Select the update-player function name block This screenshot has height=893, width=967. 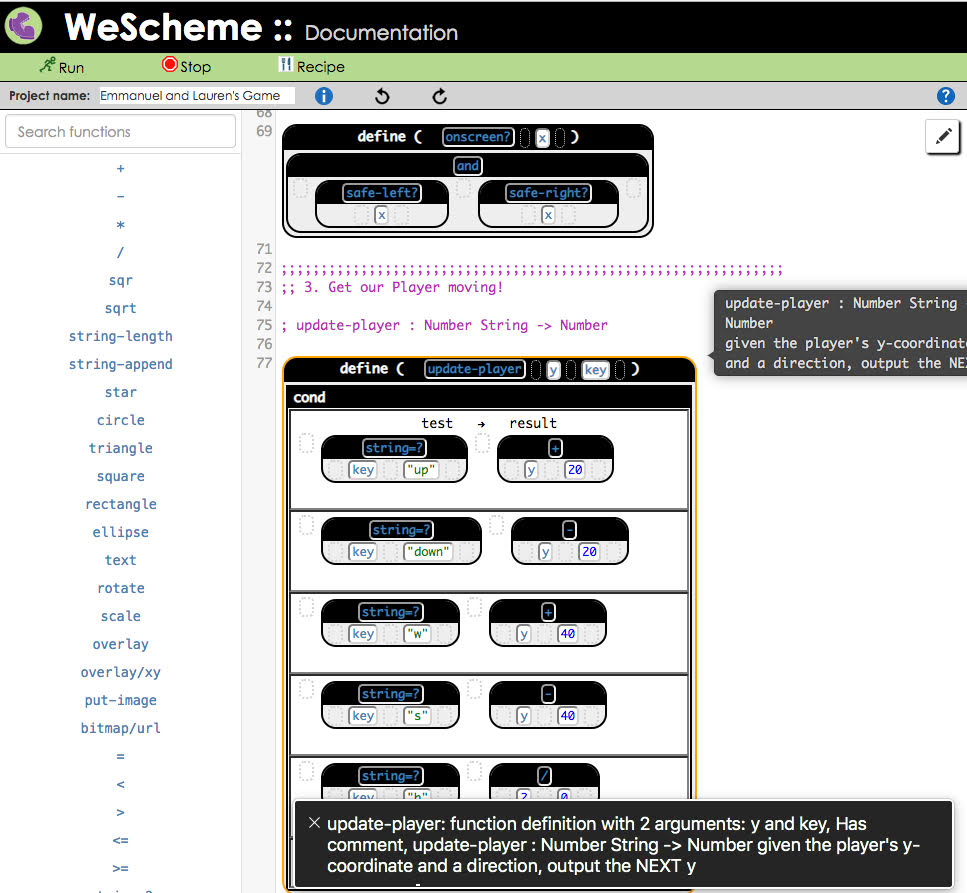[474, 369]
